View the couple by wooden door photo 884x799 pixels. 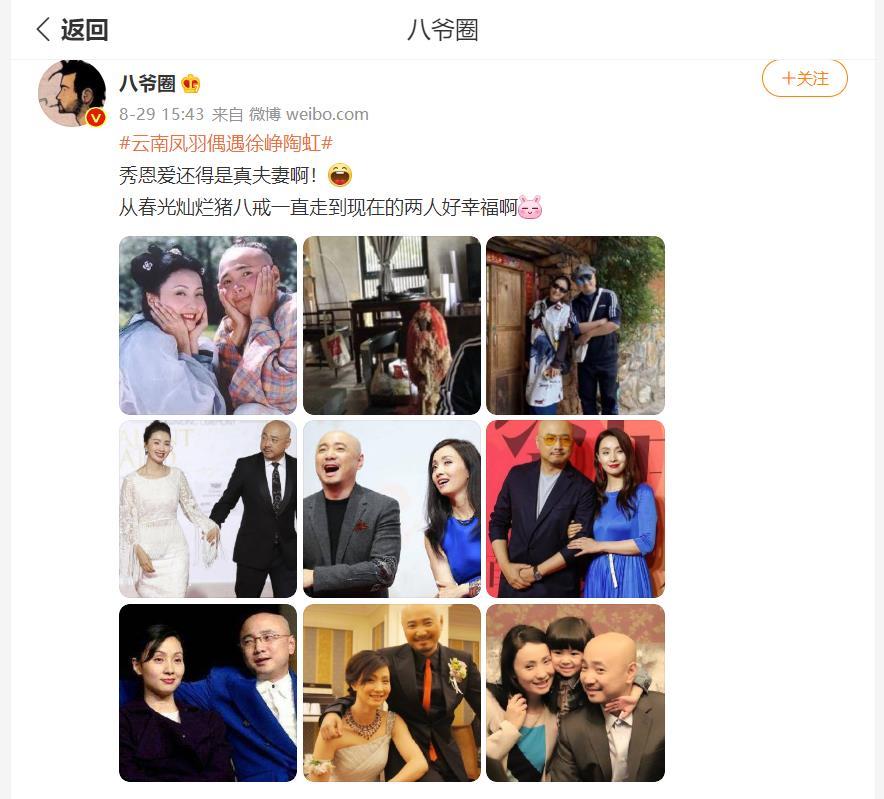pos(576,325)
